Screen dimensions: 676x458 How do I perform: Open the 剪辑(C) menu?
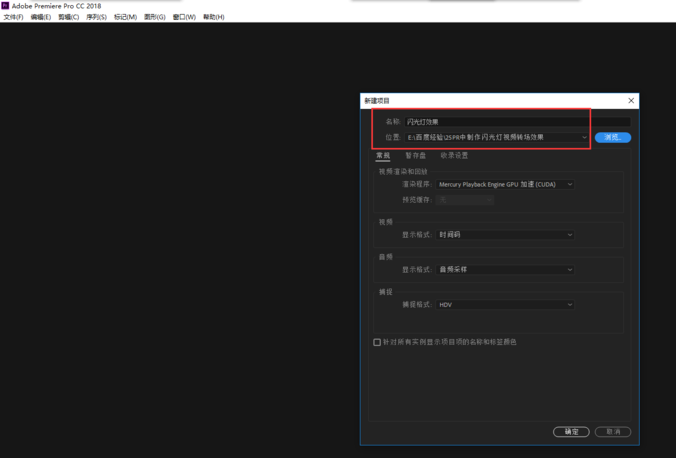point(69,17)
